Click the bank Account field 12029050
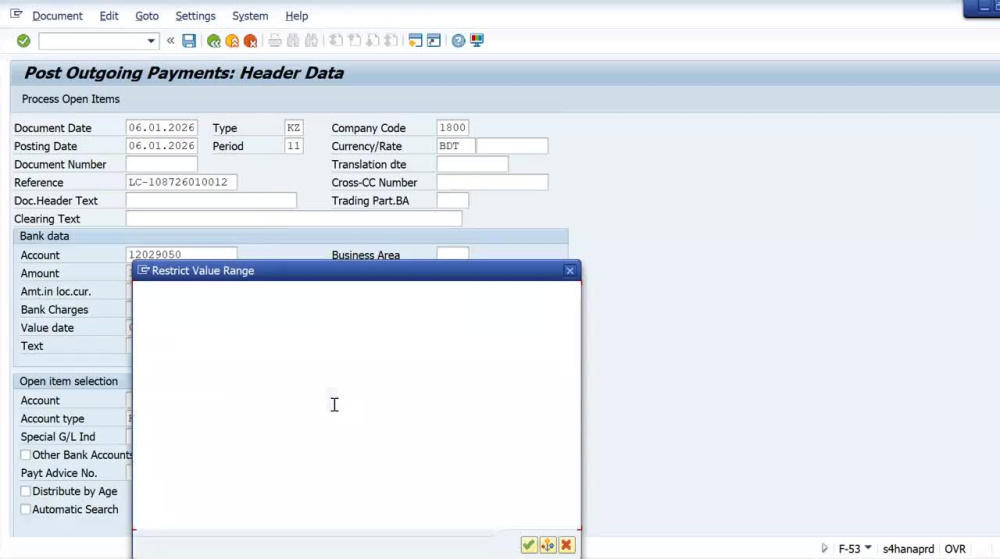 coord(181,254)
